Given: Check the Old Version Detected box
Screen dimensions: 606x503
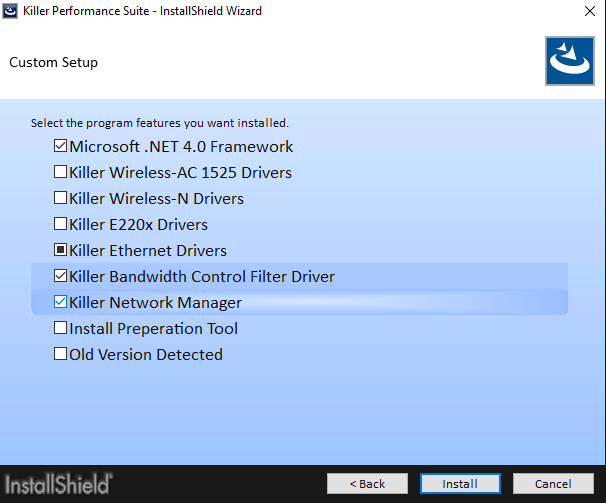Looking at the screenshot, I should coord(60,354).
